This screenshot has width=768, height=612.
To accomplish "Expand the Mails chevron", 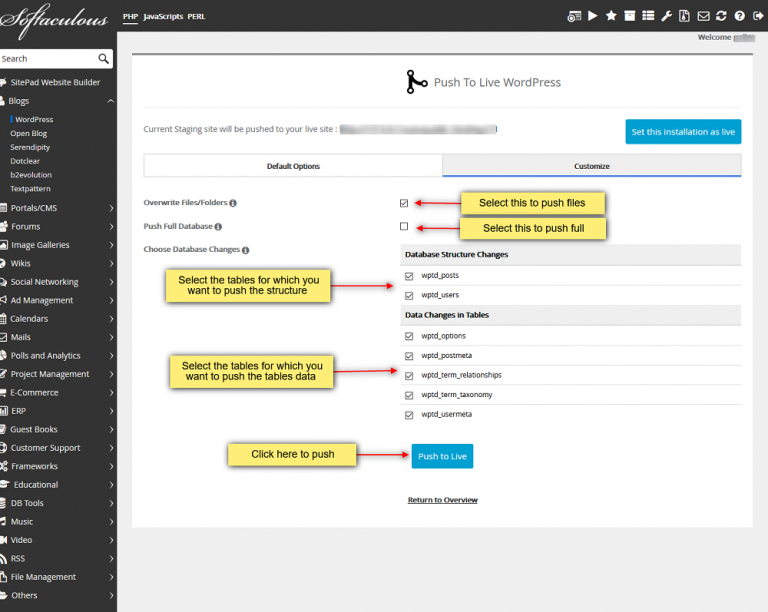I will click(x=111, y=337).
